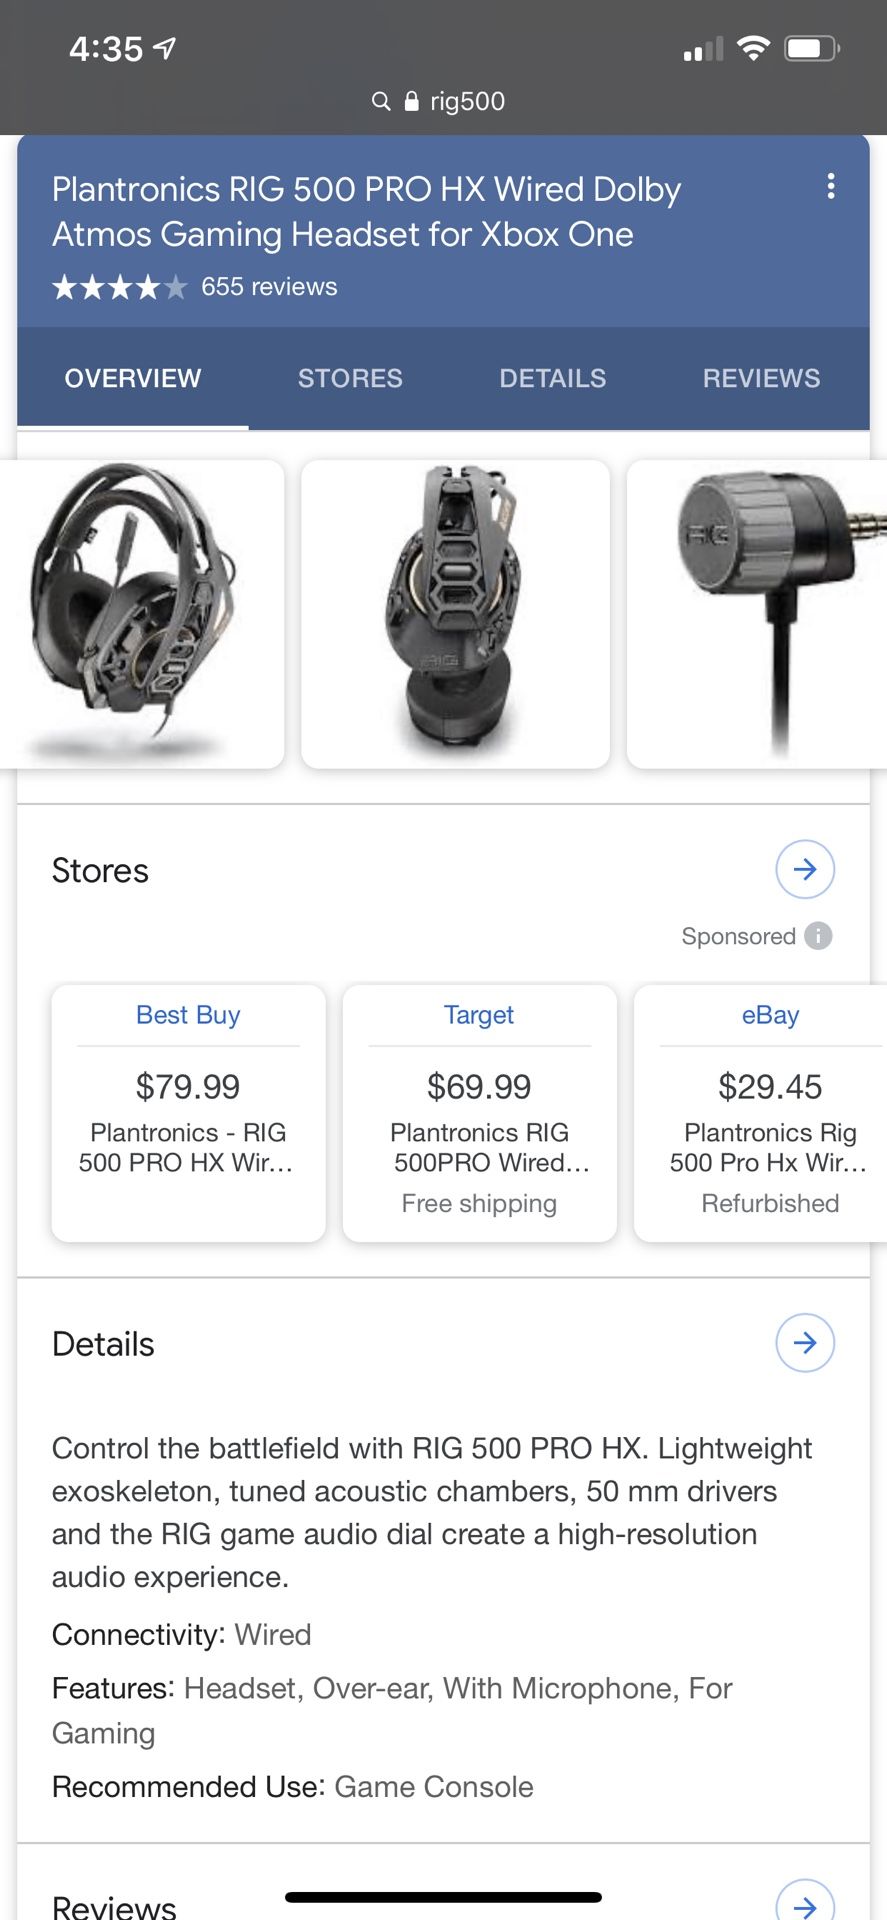Image resolution: width=887 pixels, height=1920 pixels.
Task: Tap the rig500 address bar
Action: 466,101
